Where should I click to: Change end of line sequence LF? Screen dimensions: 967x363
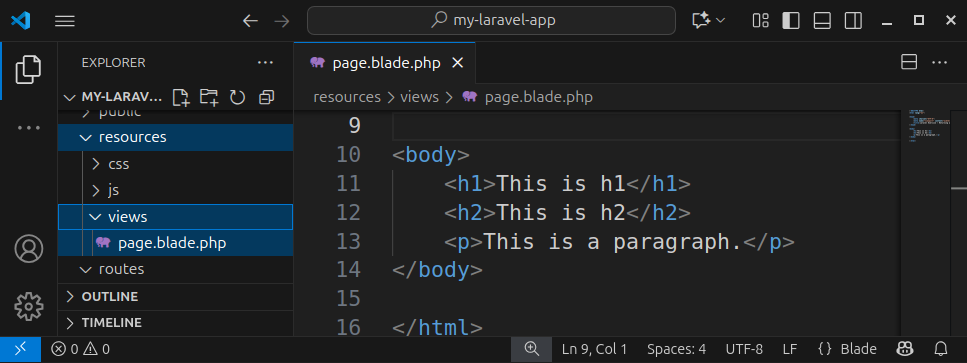pyautogui.click(x=790, y=349)
